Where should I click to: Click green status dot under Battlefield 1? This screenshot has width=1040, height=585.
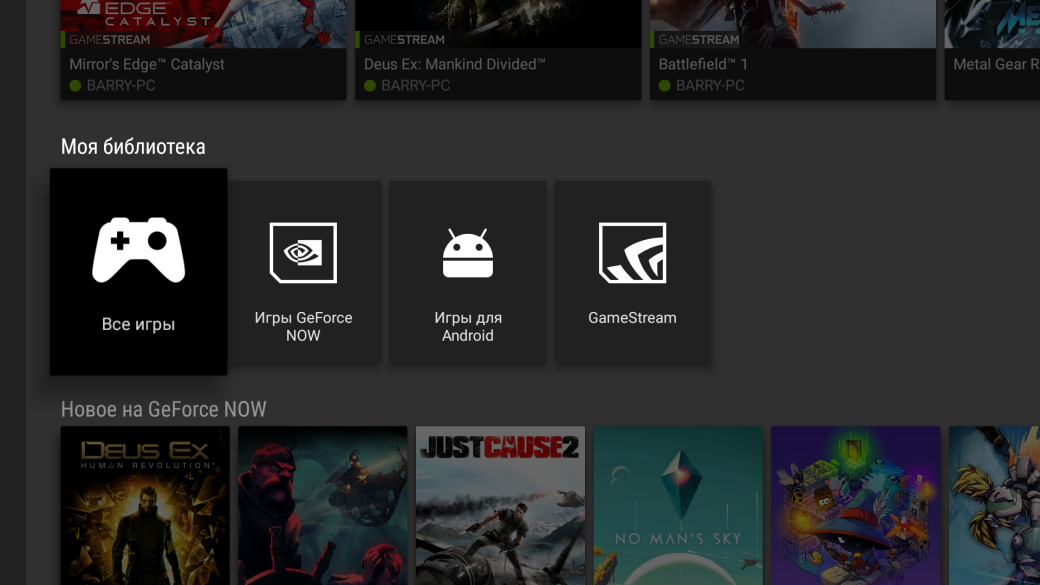pos(664,86)
